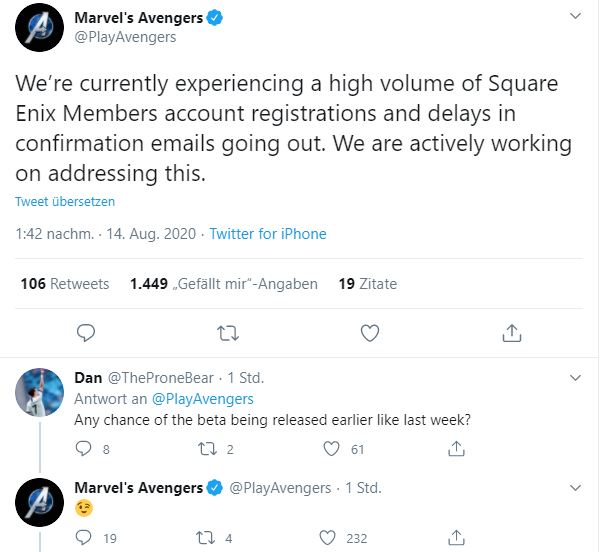Expand options chevron on Dan's reply
The image size is (602, 552).
tap(575, 378)
